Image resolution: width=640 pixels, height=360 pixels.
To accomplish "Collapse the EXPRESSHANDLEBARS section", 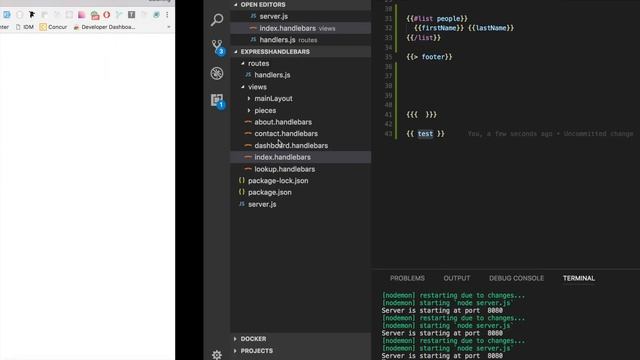I will point(236,52).
